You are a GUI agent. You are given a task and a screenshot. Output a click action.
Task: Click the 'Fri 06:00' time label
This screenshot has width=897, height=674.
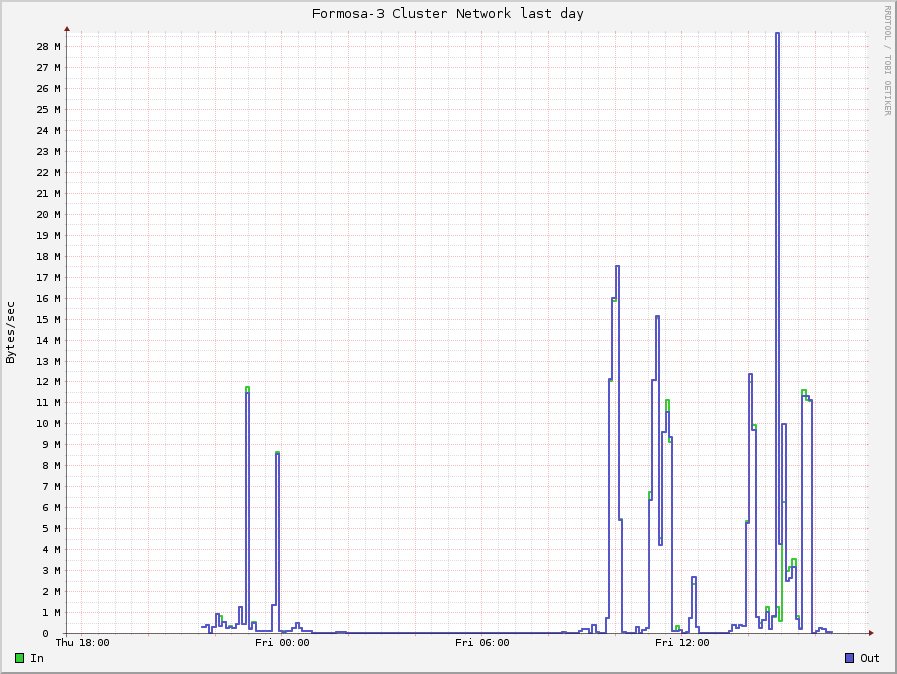click(x=482, y=643)
